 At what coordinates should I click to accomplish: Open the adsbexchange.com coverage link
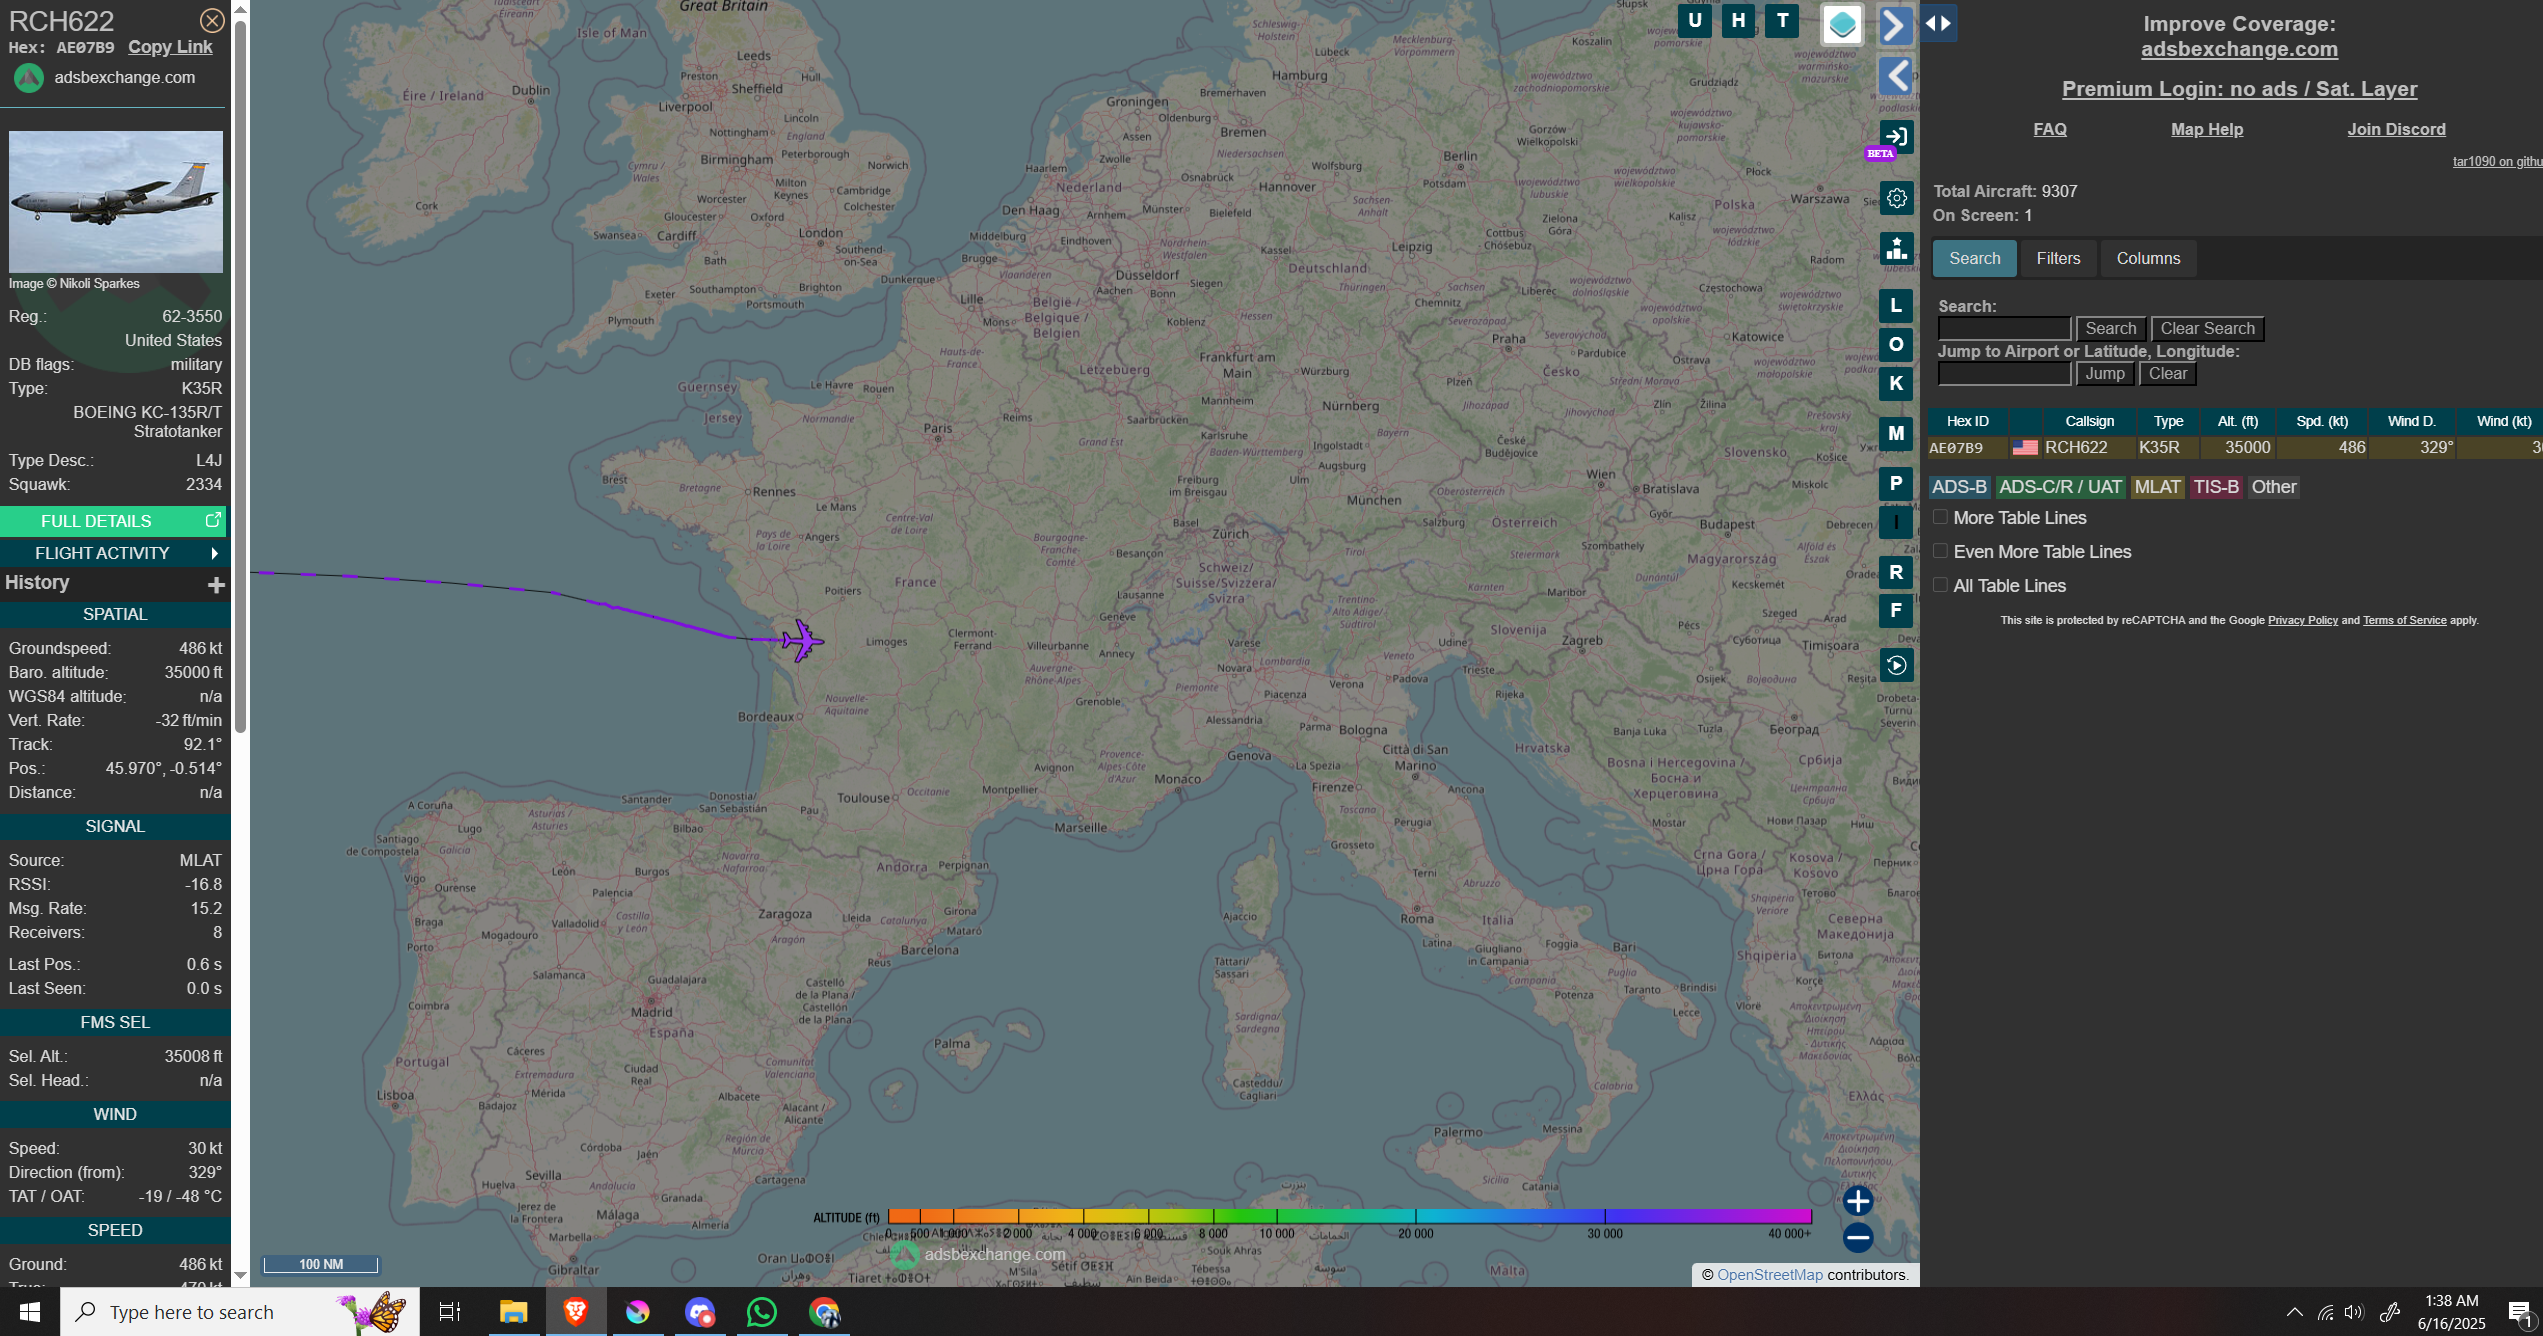click(2239, 49)
